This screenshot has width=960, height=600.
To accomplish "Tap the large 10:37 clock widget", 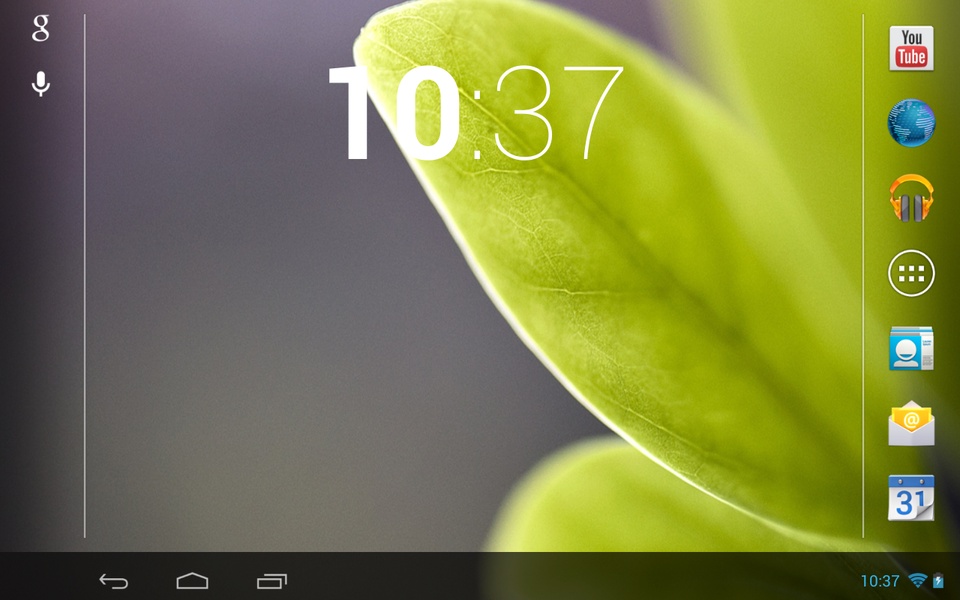I will (x=476, y=113).
